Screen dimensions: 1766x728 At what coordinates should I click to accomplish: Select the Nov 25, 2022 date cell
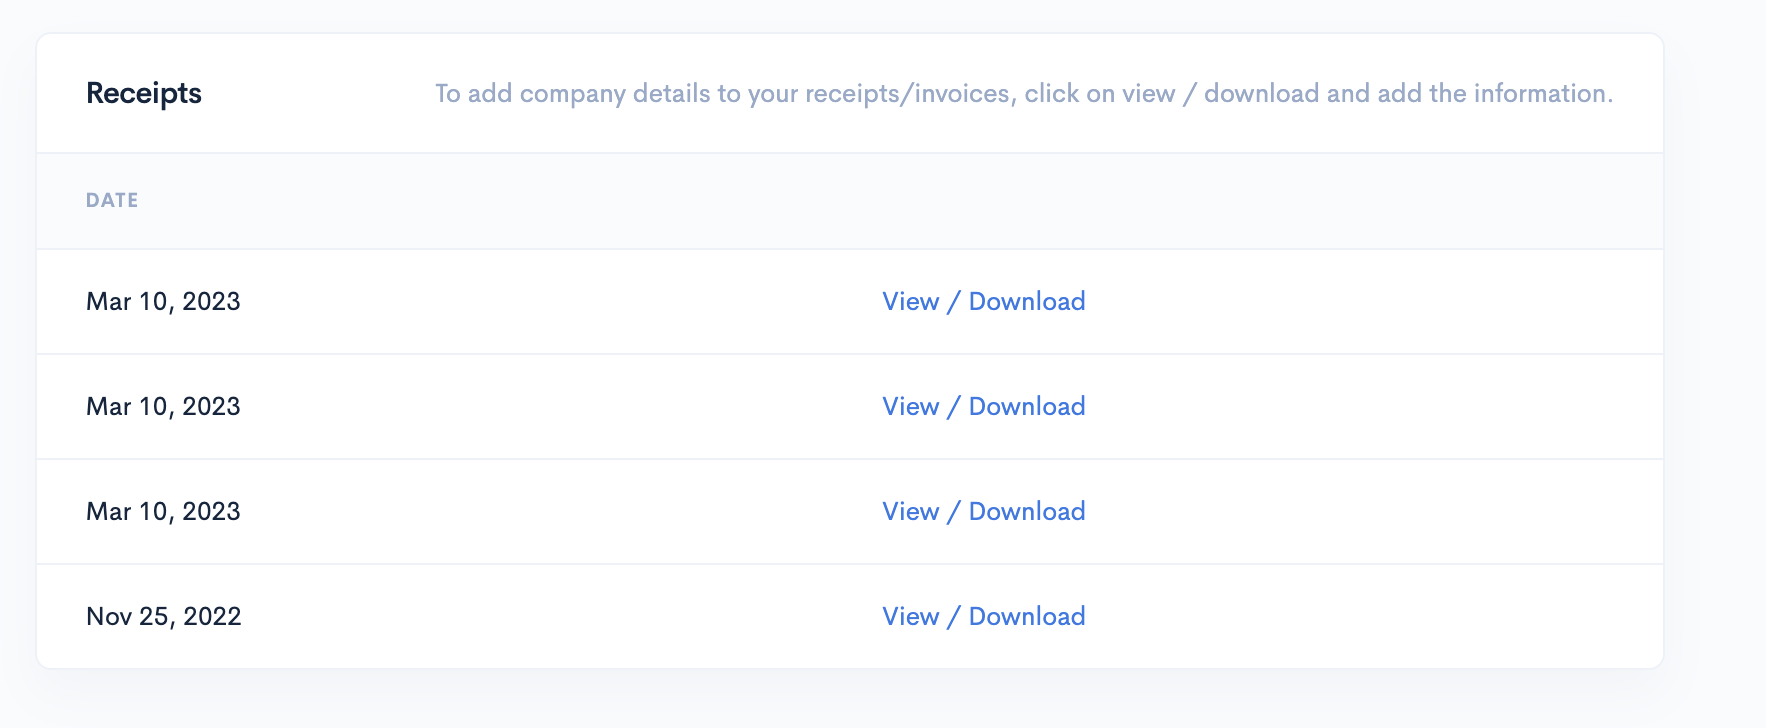tap(164, 616)
